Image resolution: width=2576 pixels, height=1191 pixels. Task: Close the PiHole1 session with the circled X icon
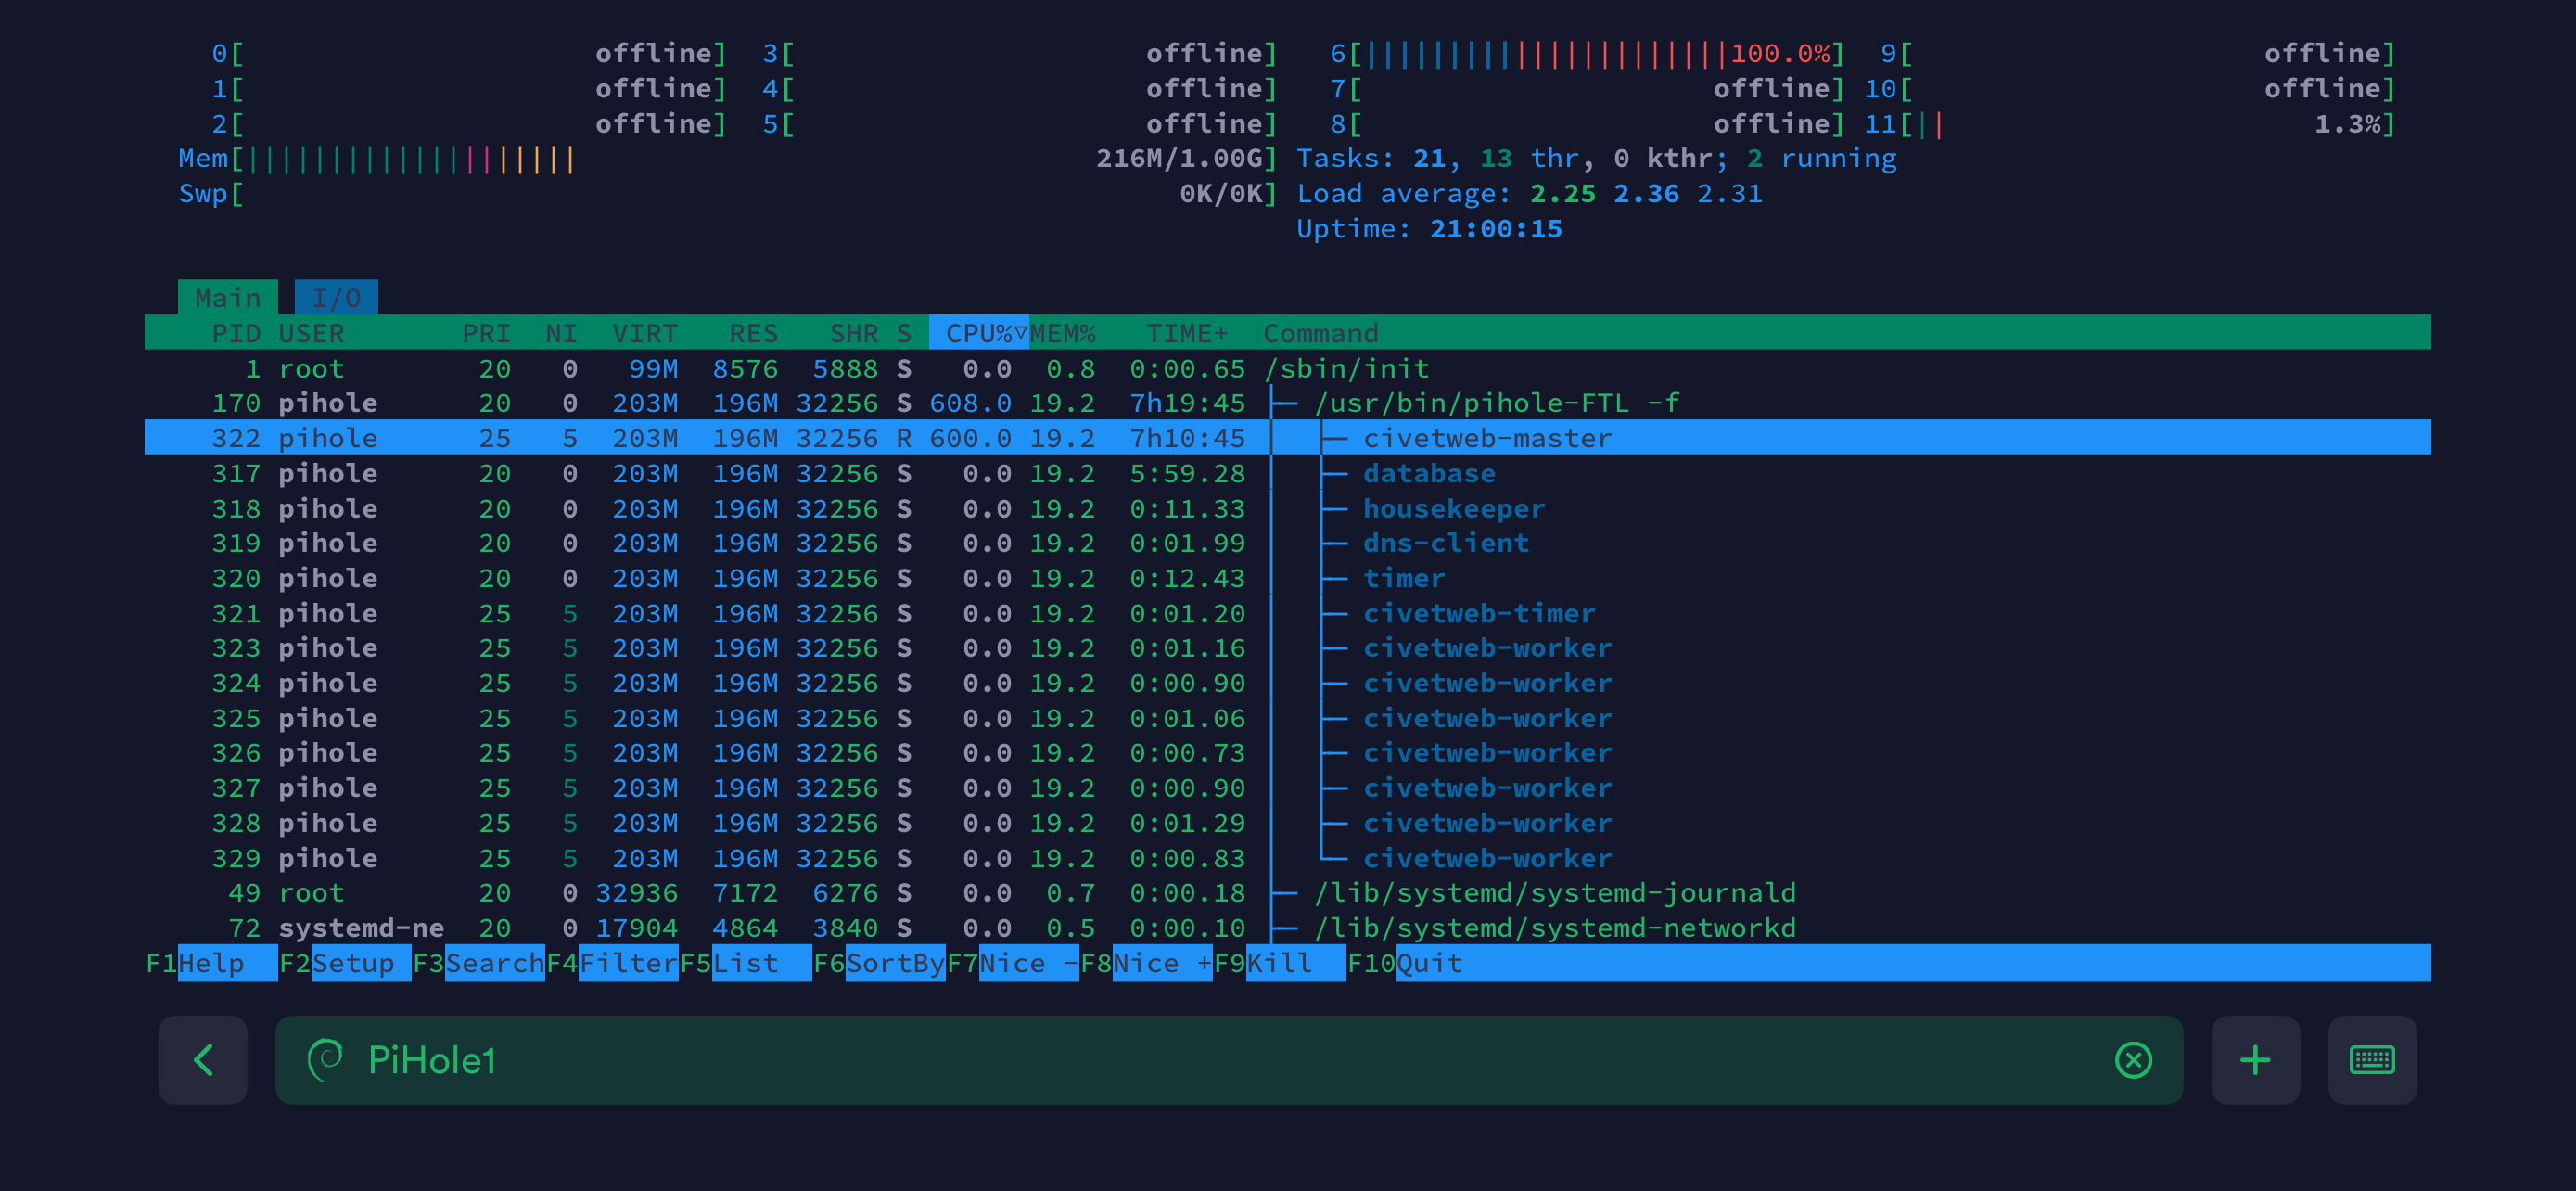[x=2132, y=1060]
